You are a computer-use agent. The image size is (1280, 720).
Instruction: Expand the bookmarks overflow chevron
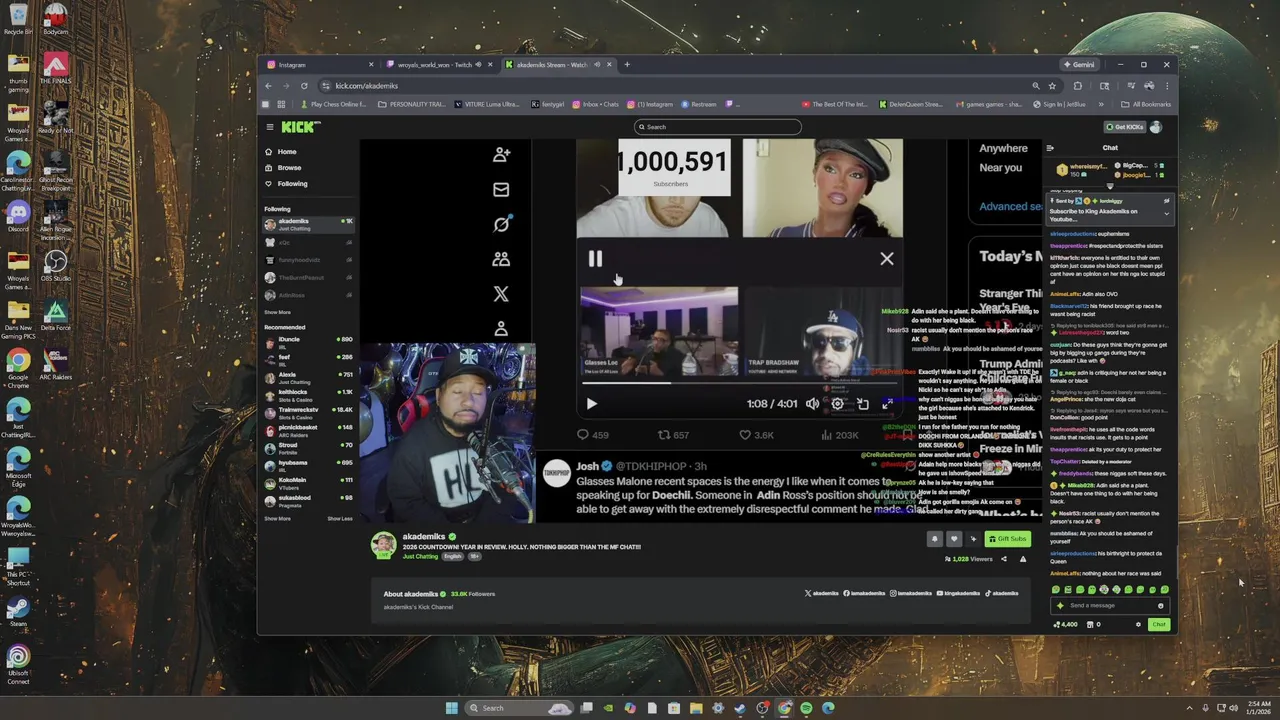point(1101,104)
